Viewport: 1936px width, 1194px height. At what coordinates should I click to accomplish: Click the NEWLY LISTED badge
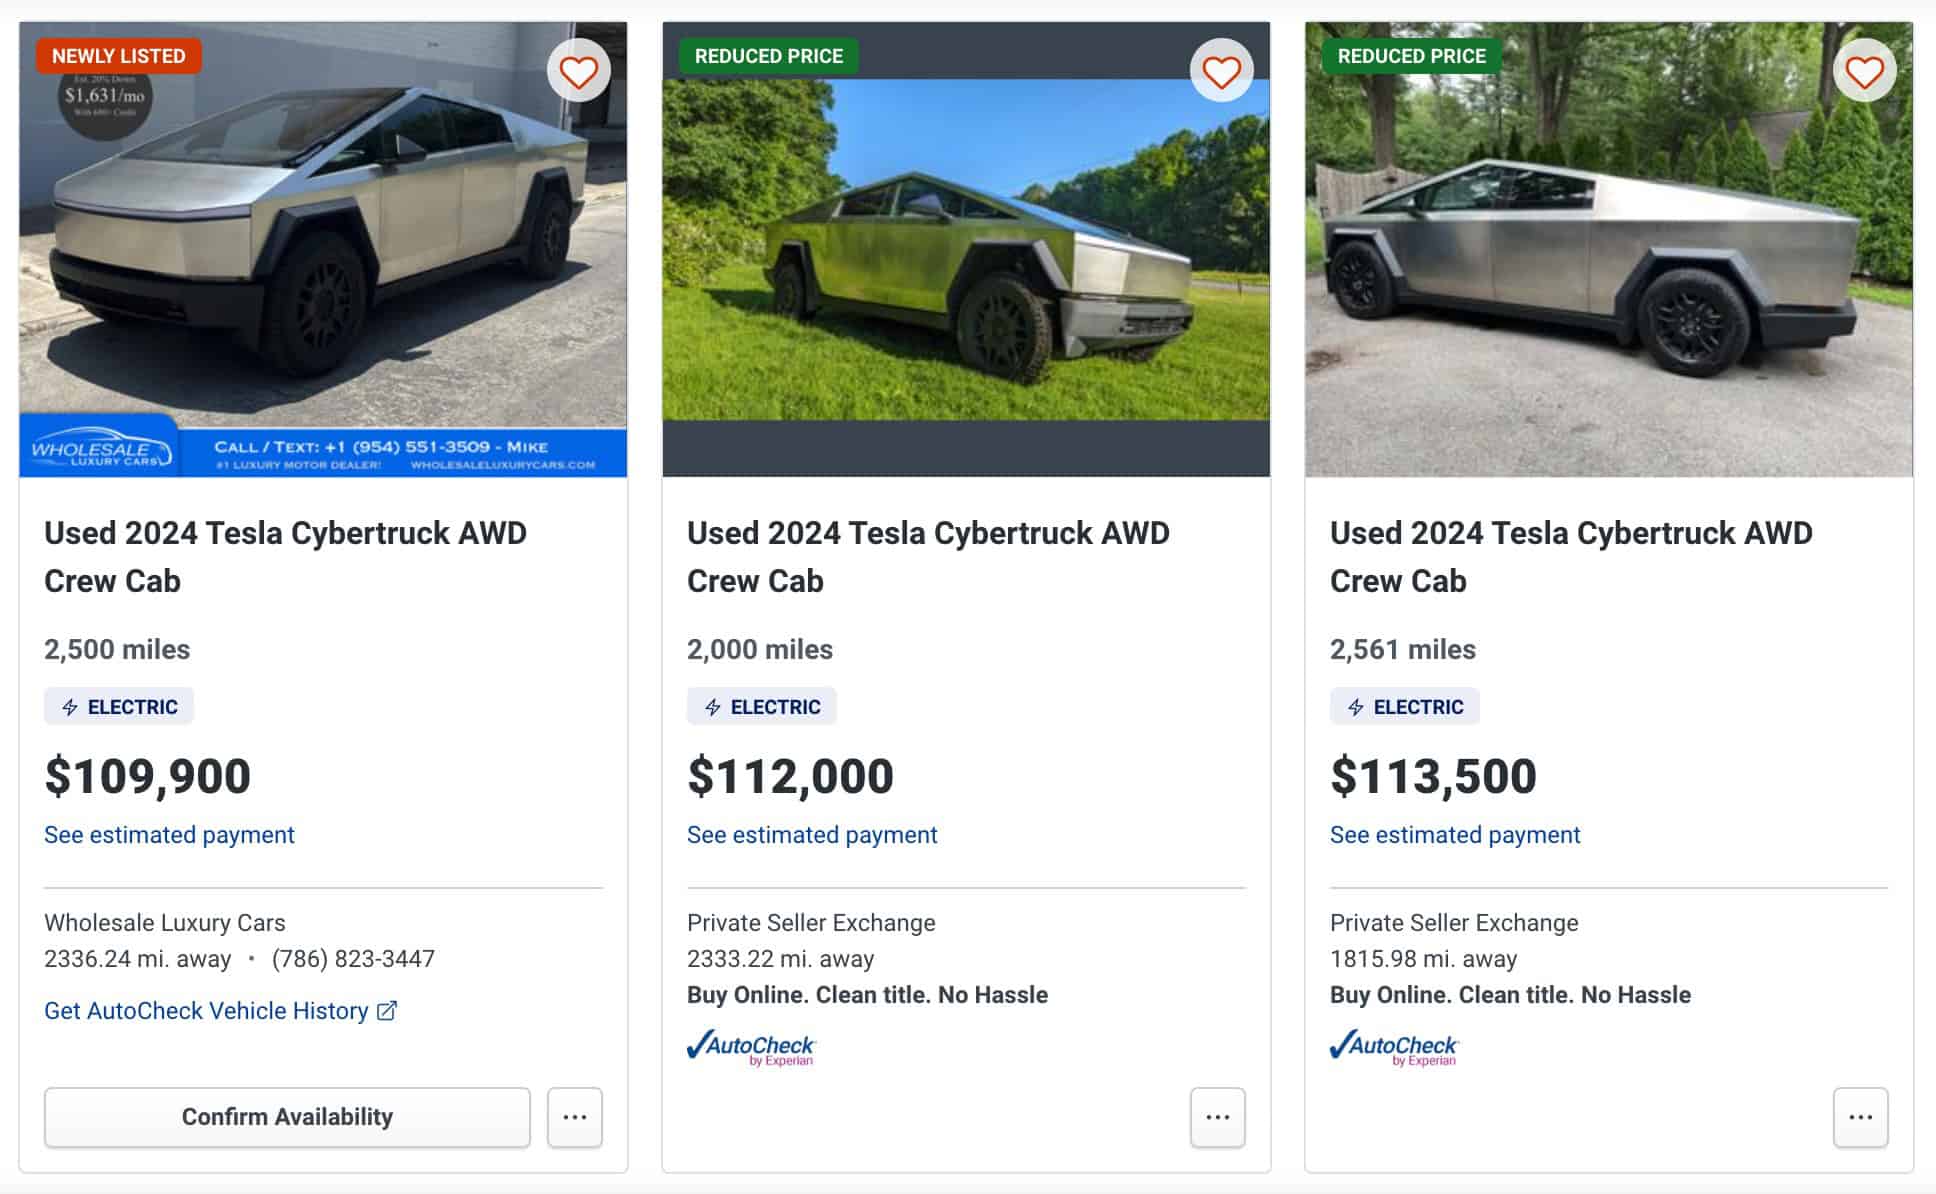click(x=117, y=56)
